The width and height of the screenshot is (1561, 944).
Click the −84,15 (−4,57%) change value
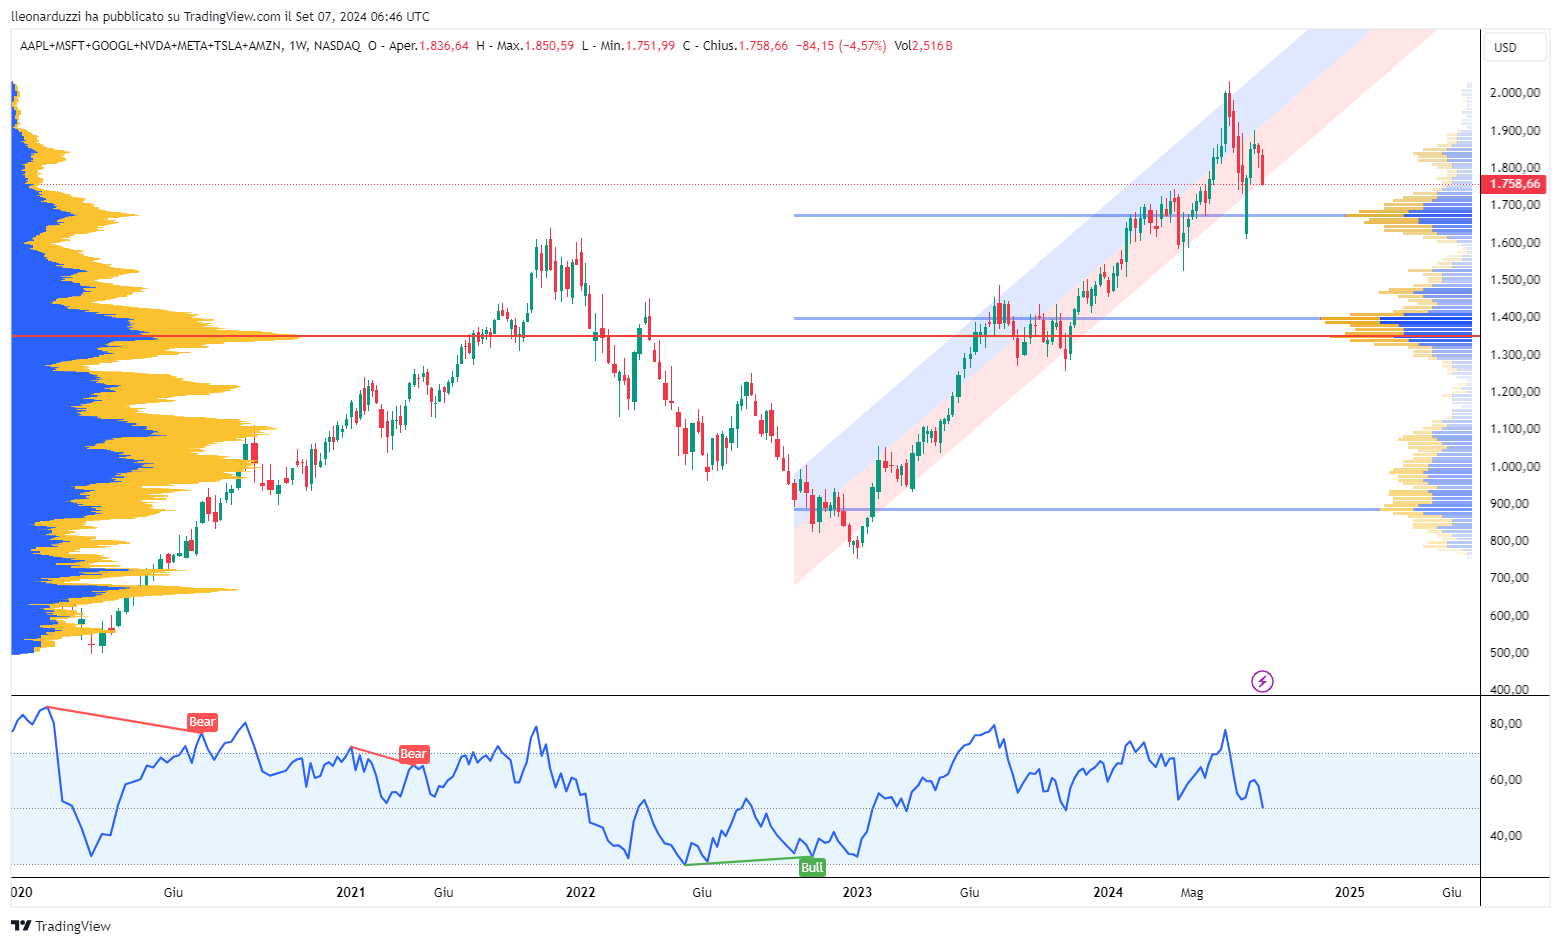[841, 46]
